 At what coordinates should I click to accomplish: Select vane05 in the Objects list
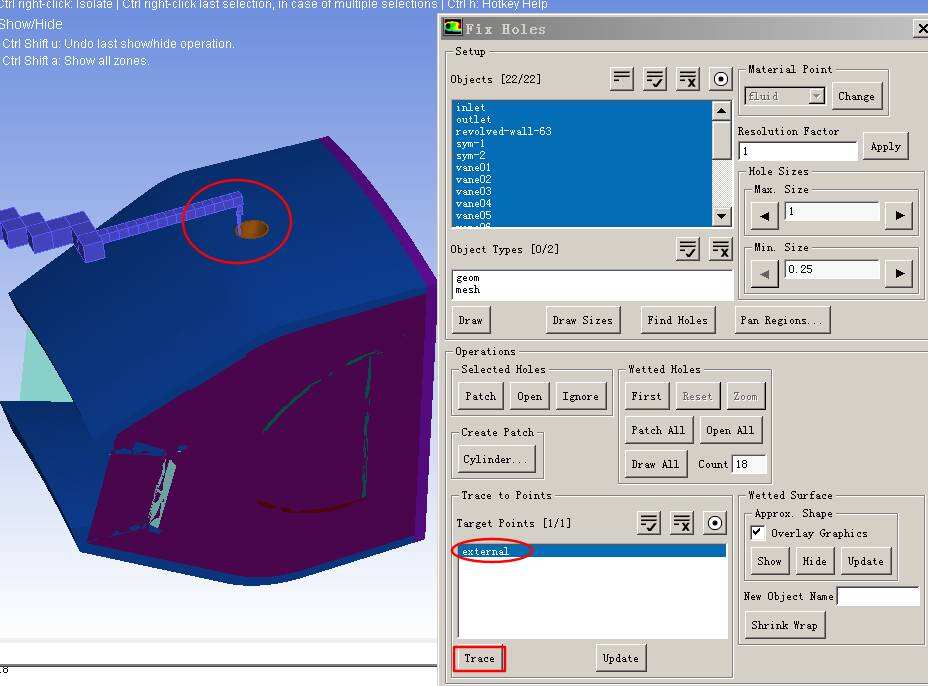point(582,215)
